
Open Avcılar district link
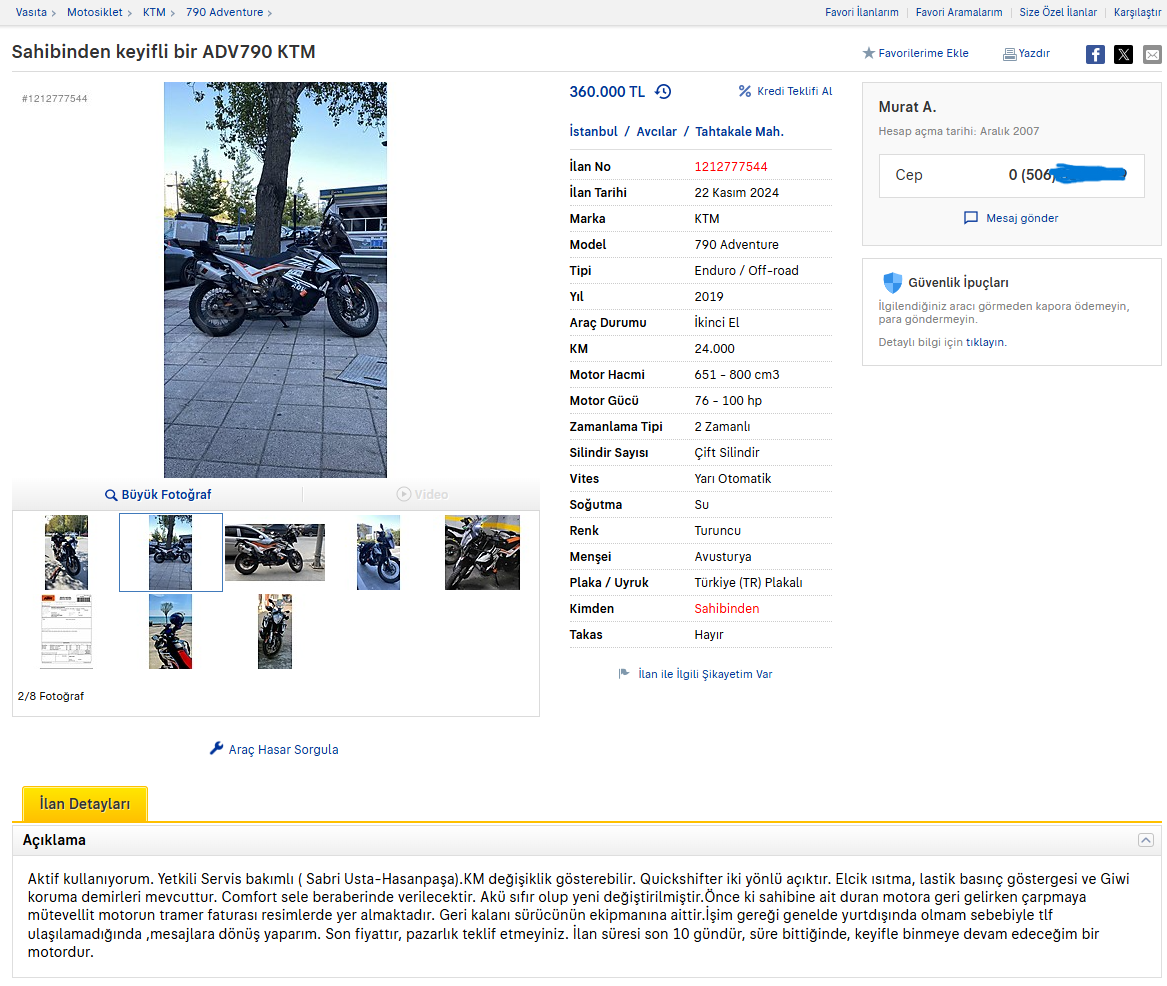656,132
